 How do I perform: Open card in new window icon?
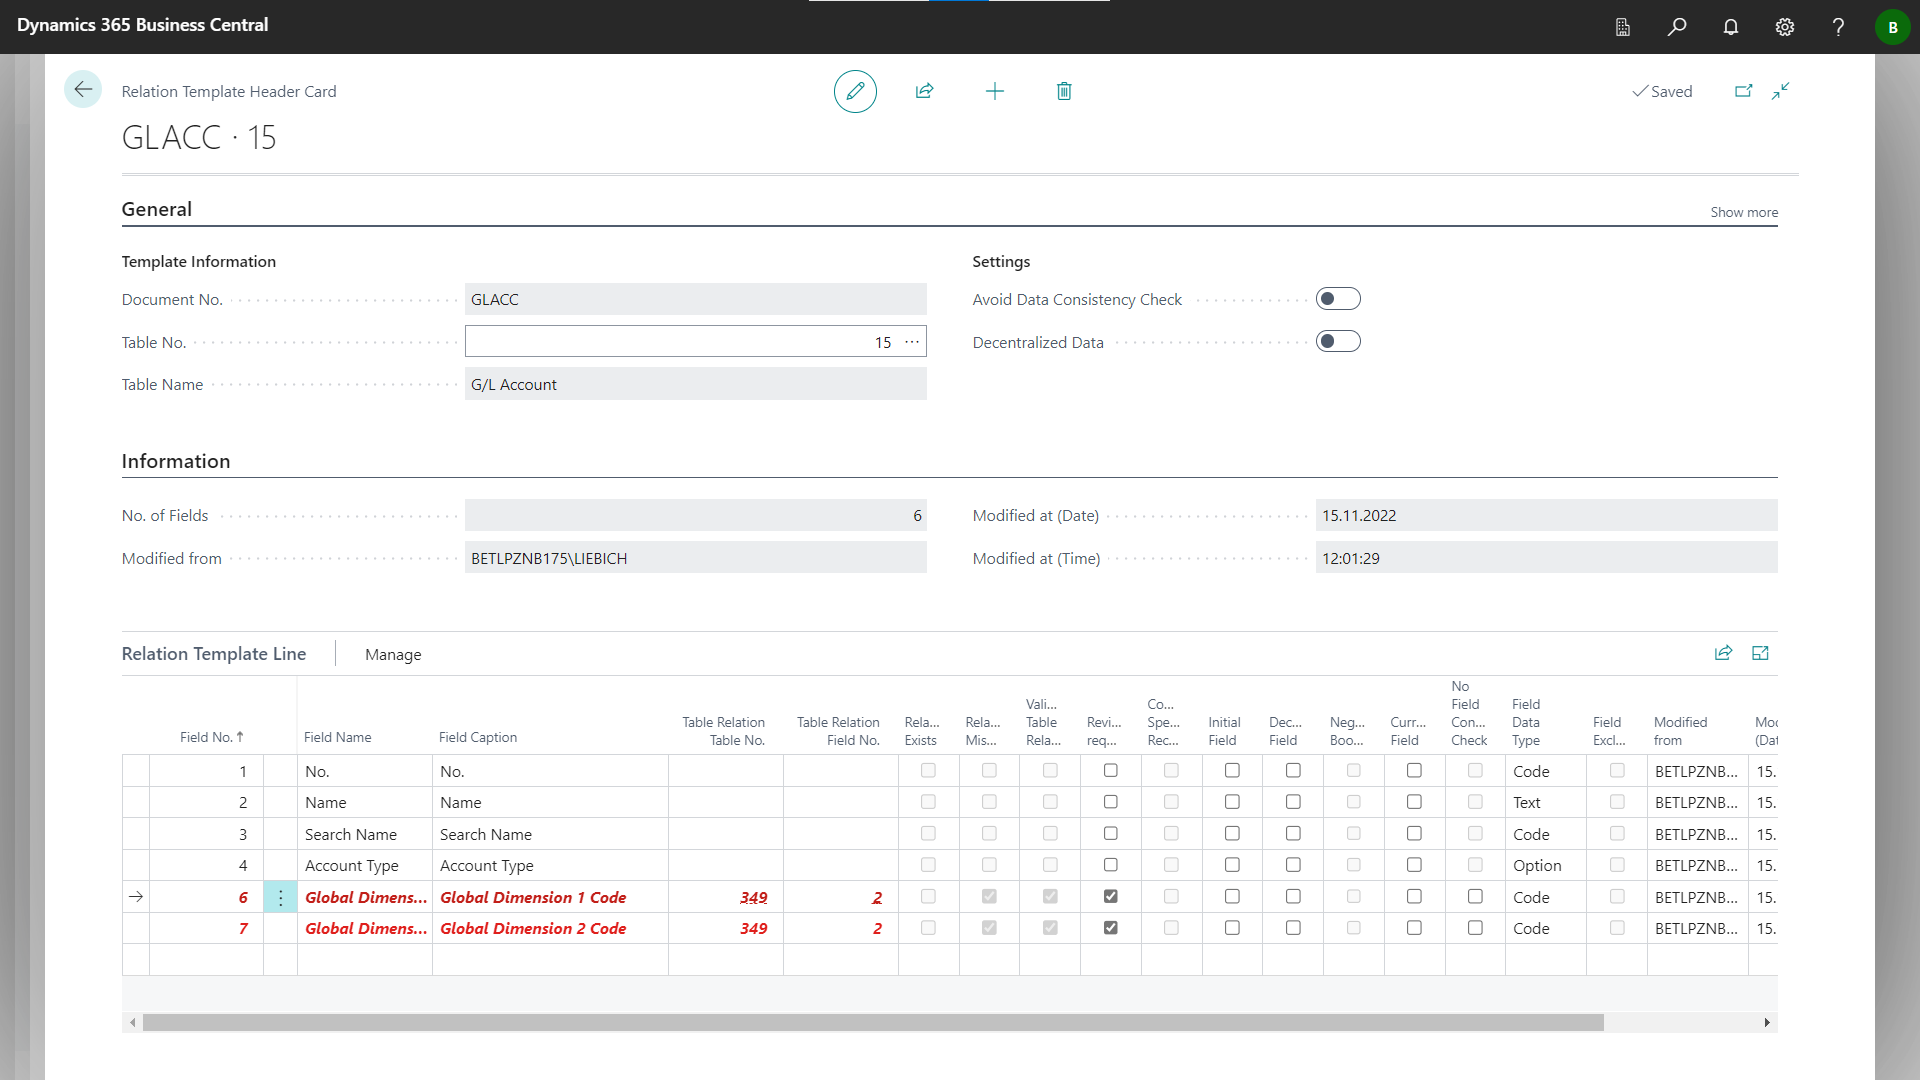1743,91
